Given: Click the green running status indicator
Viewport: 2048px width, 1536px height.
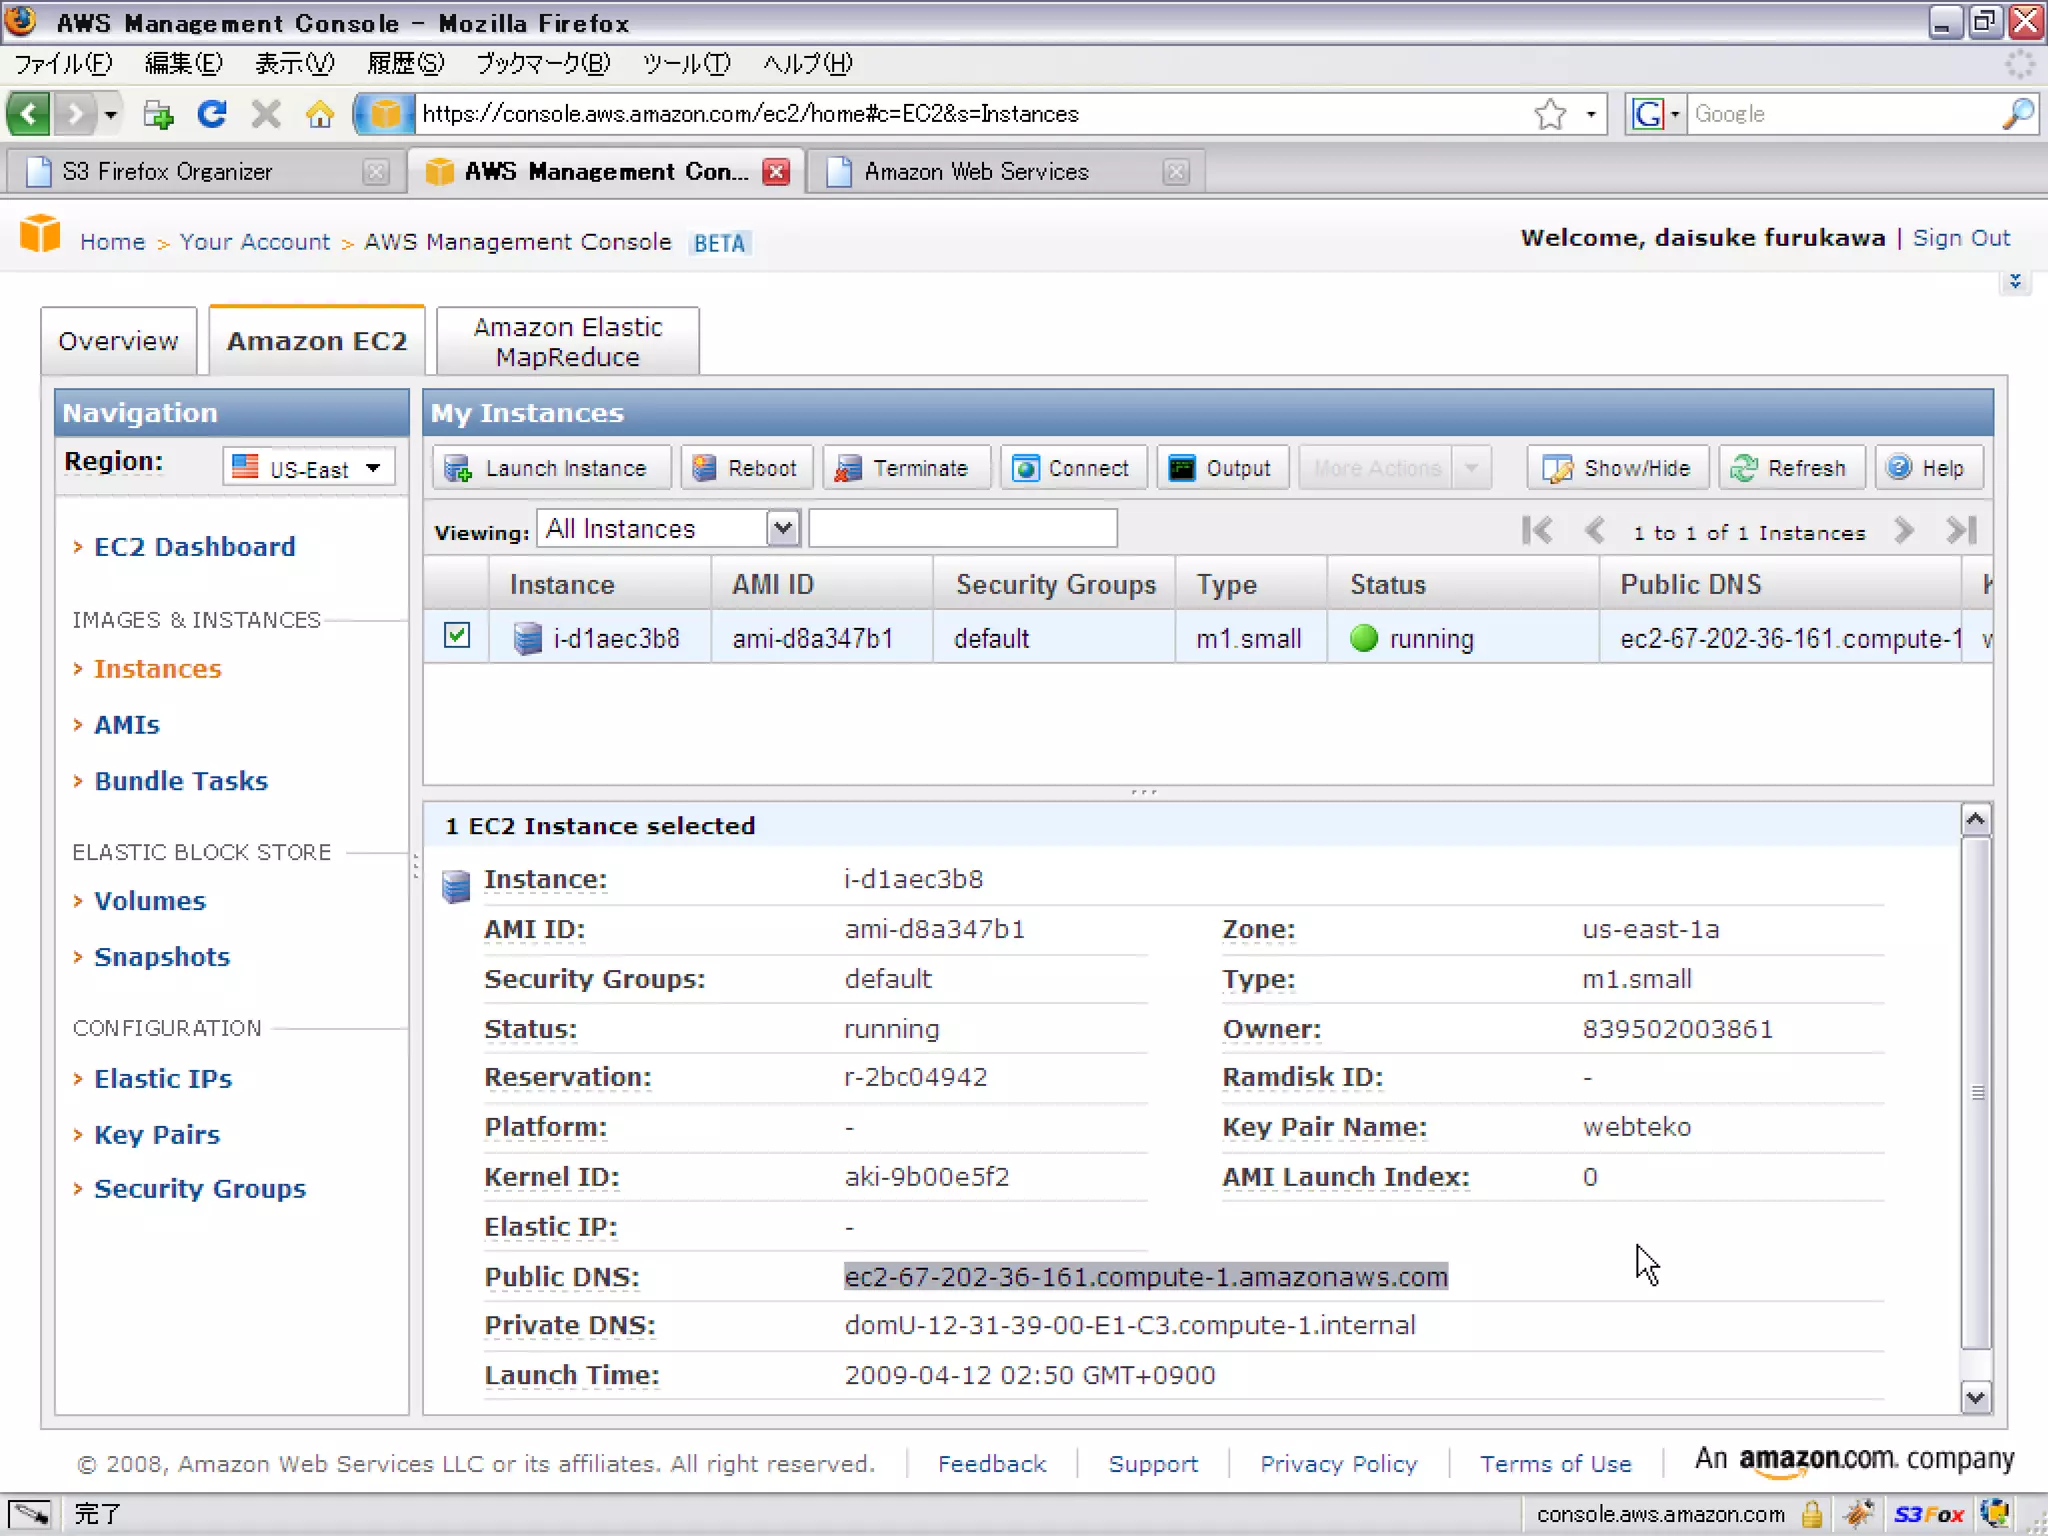Looking at the screenshot, I should tap(1364, 638).
